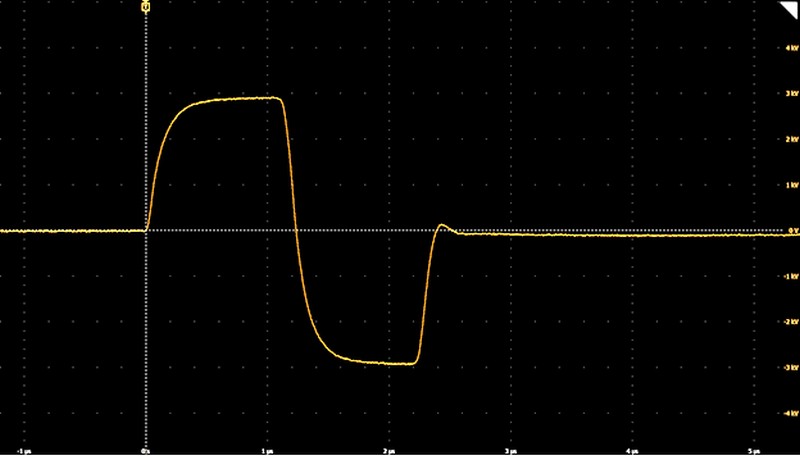Select the yellow trigger position marker at top
This screenshot has height=456, width=800.
(x=146, y=7)
